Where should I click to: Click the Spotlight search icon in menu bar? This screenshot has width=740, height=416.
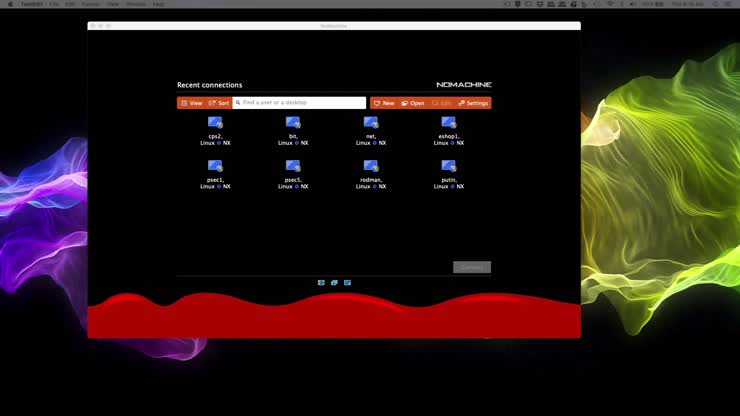pyautogui.click(x=715, y=4)
